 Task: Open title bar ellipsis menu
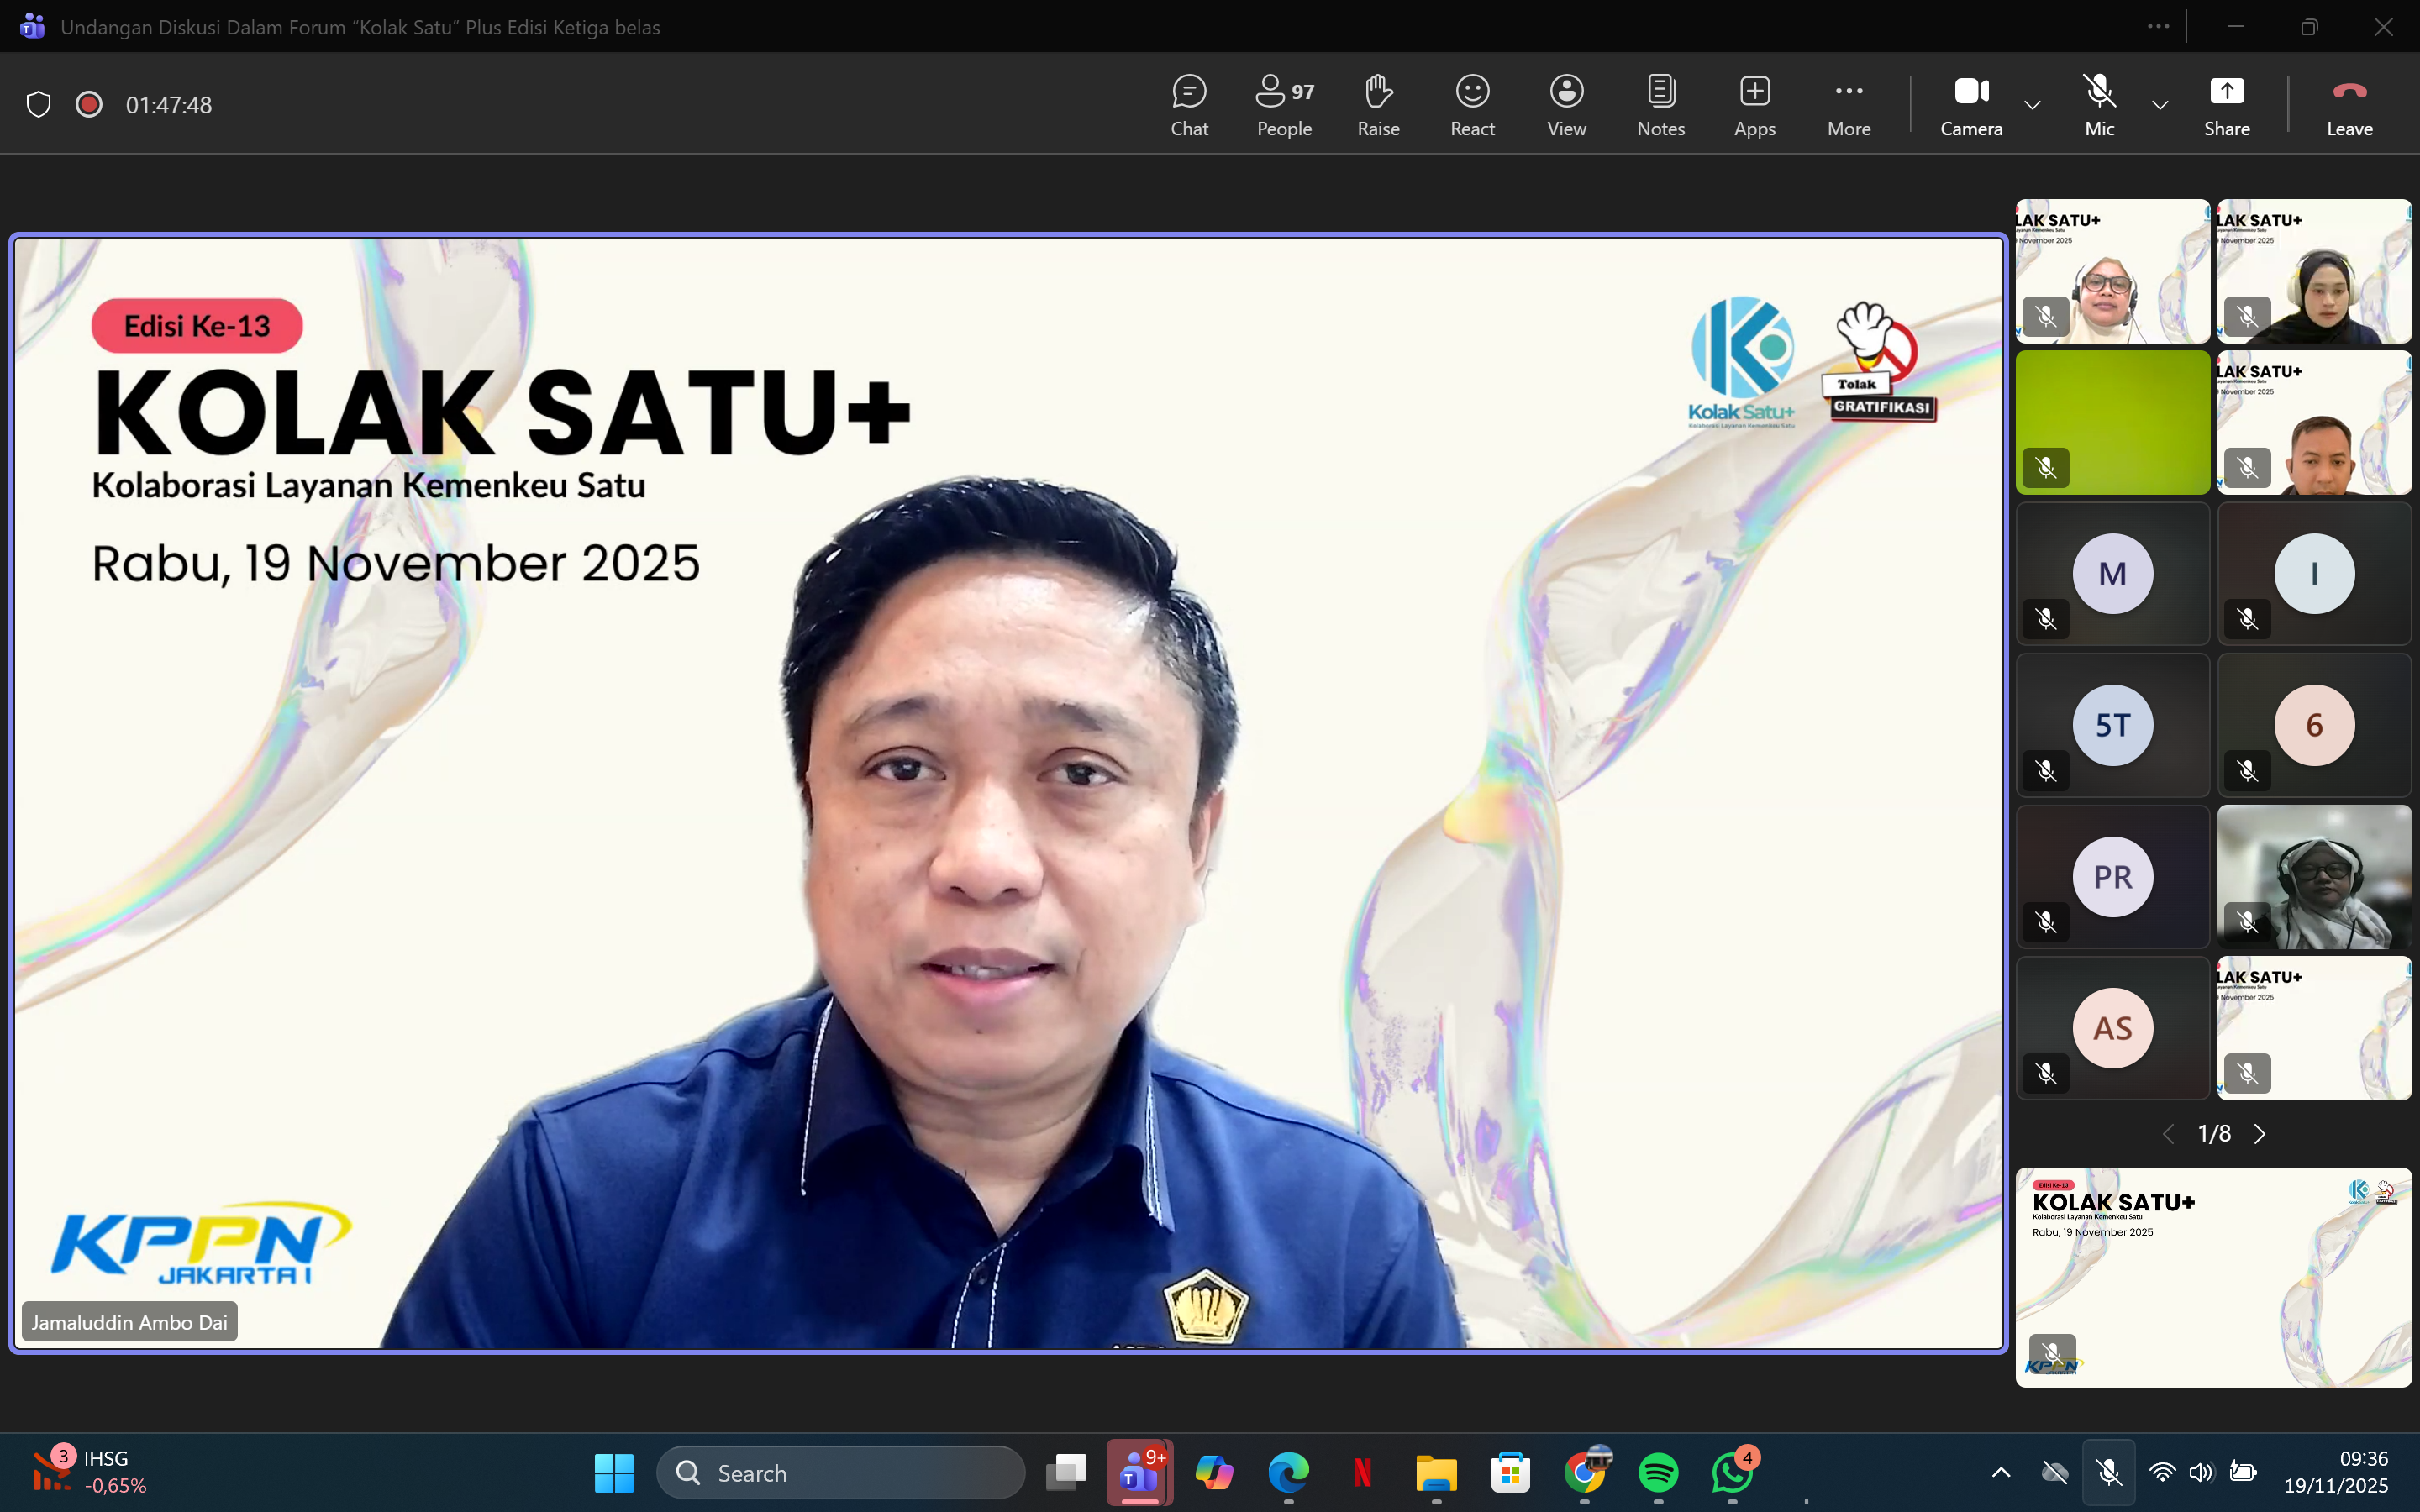click(2158, 27)
